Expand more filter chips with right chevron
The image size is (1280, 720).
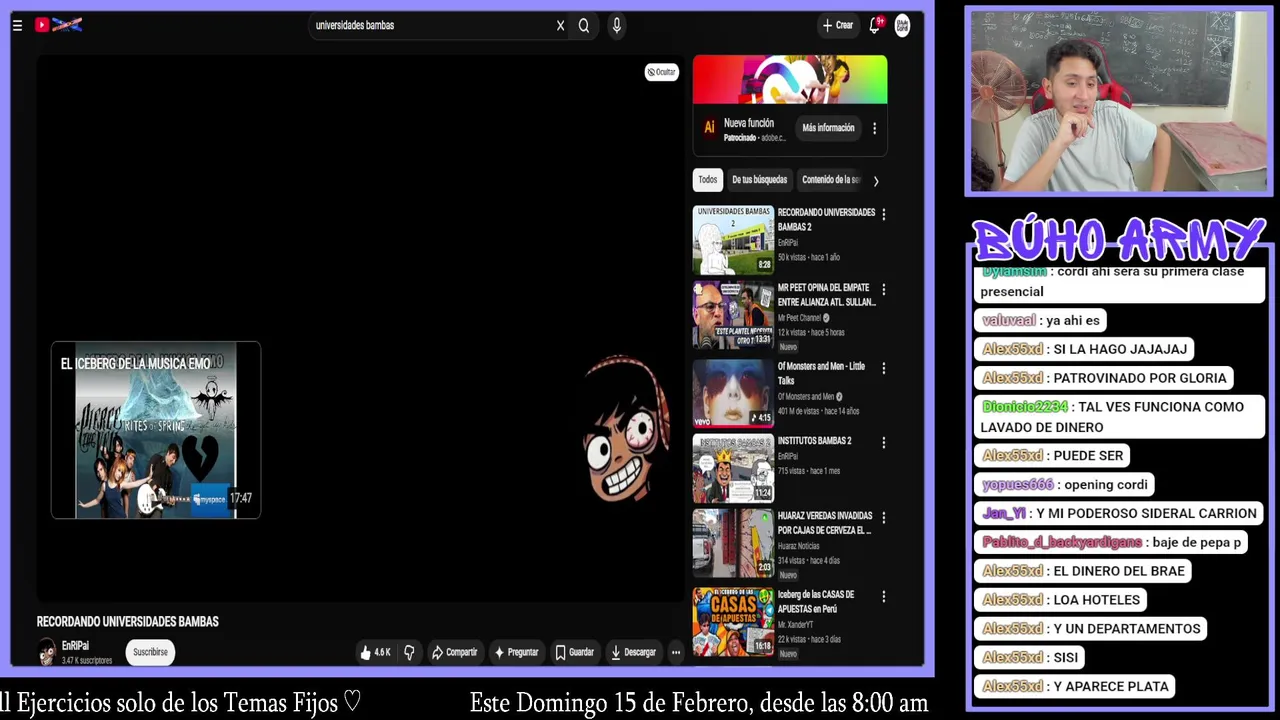876,181
